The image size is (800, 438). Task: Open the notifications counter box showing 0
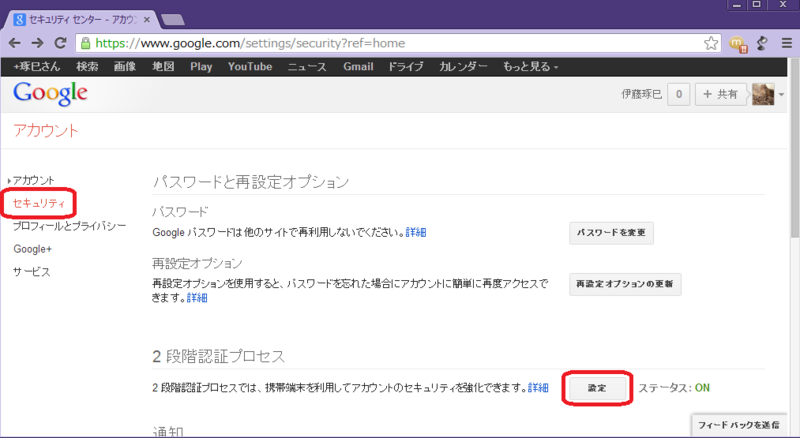click(x=679, y=94)
